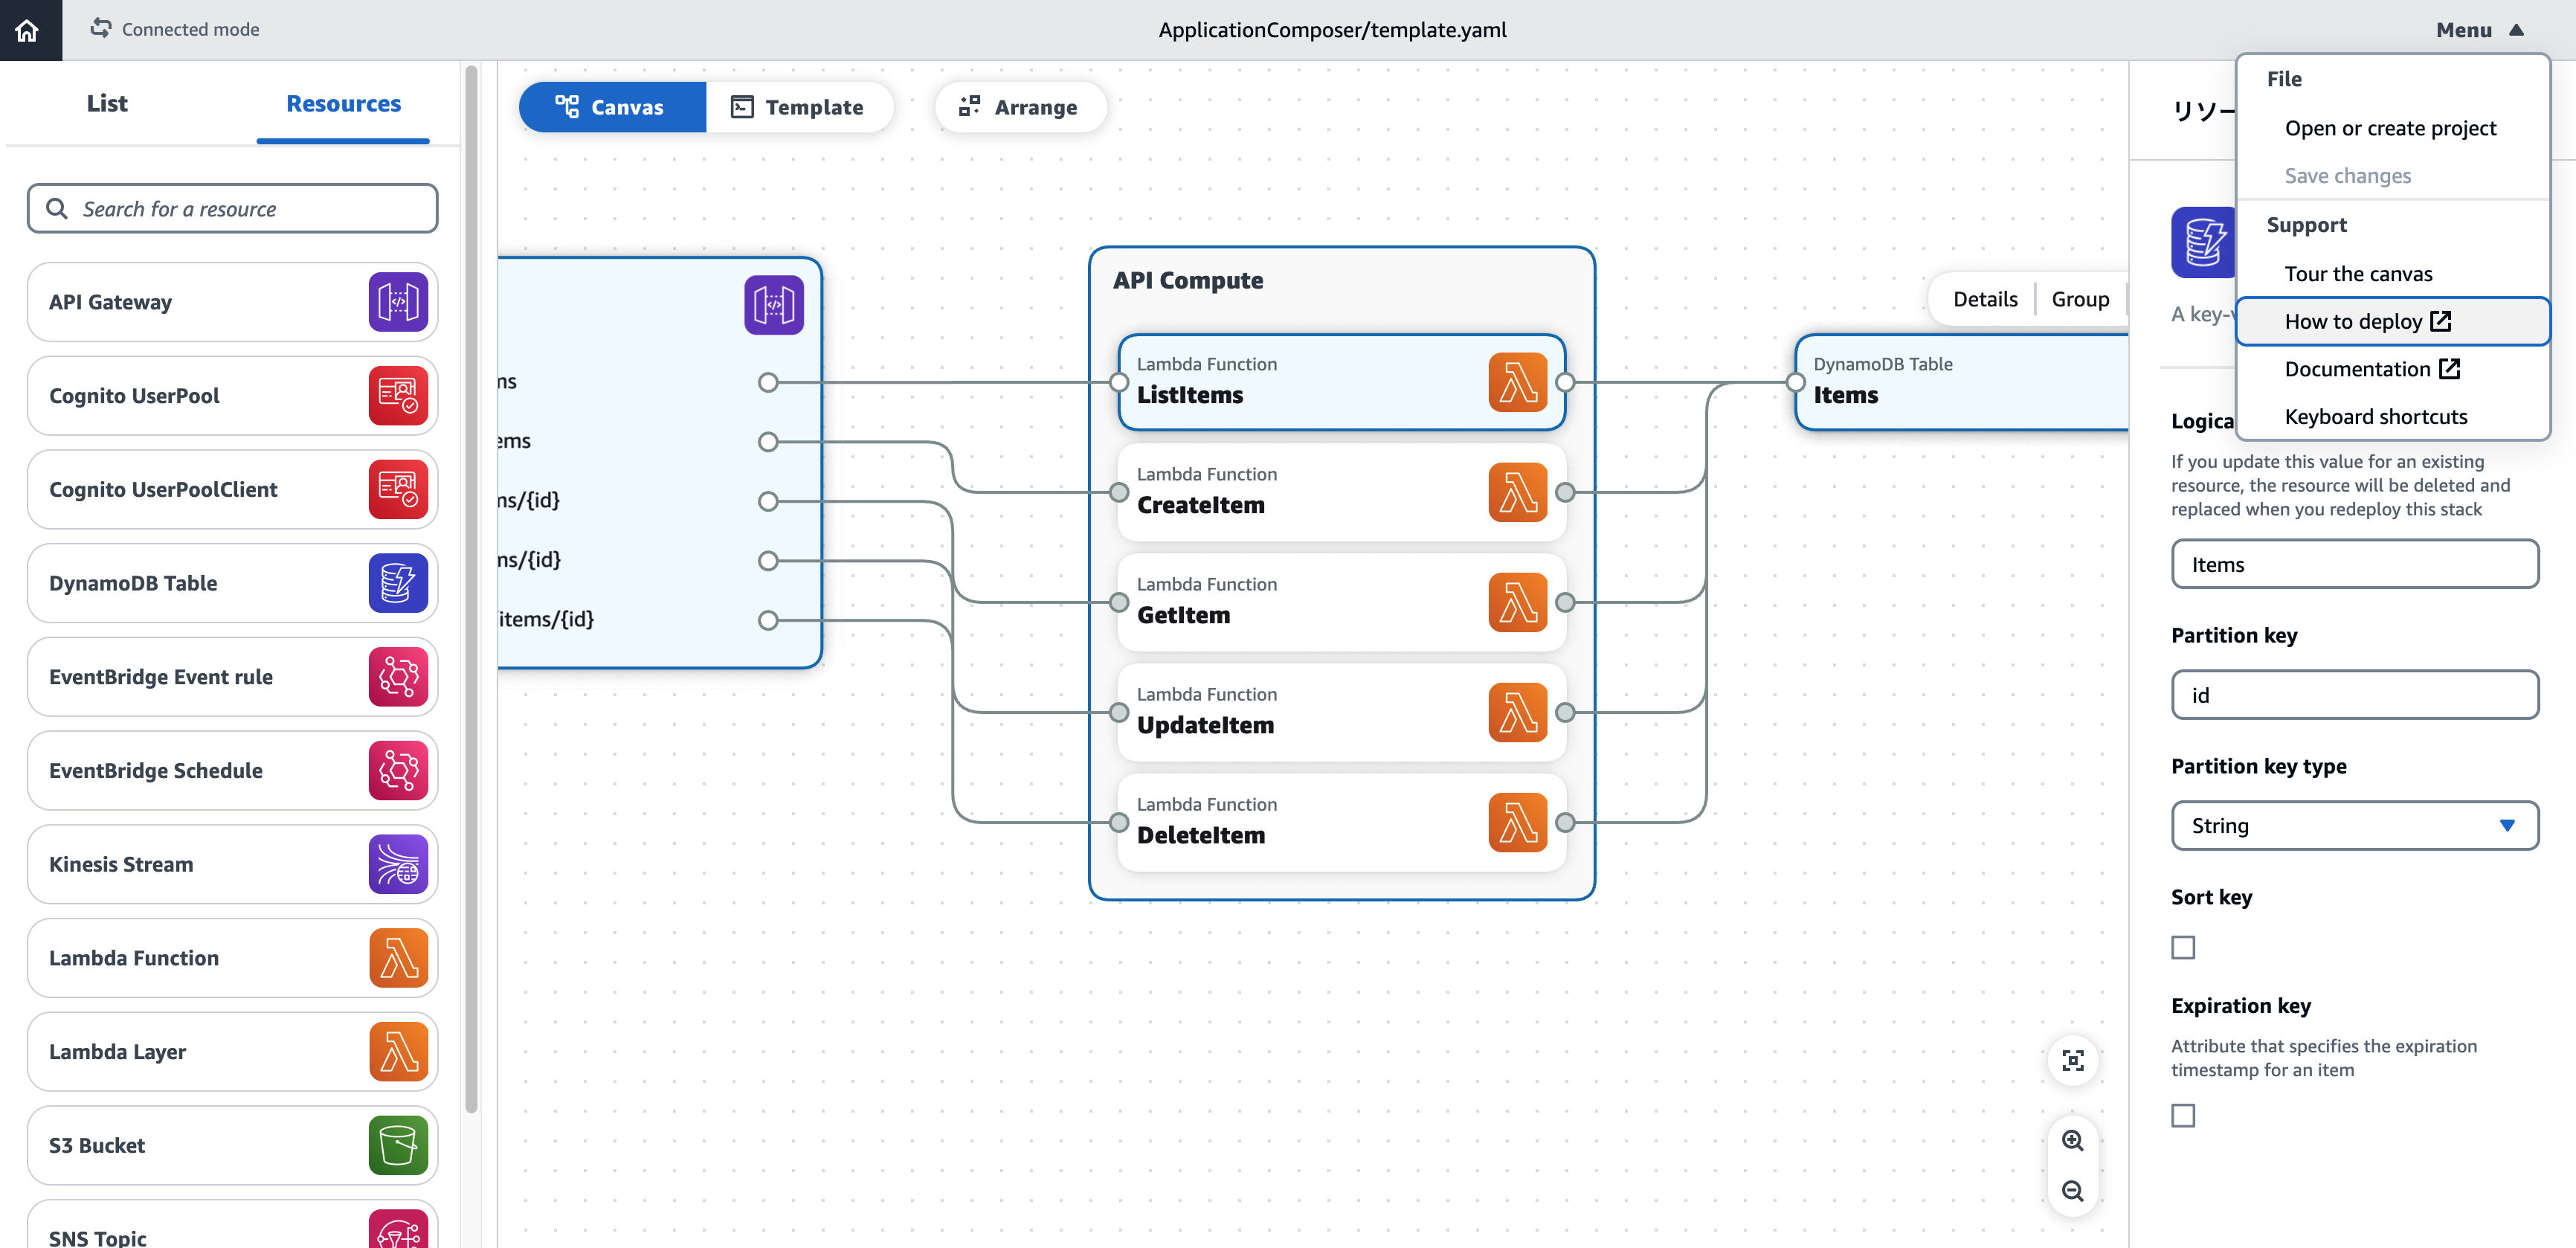Switch to Template view
The width and height of the screenshot is (2576, 1248).
coord(798,107)
